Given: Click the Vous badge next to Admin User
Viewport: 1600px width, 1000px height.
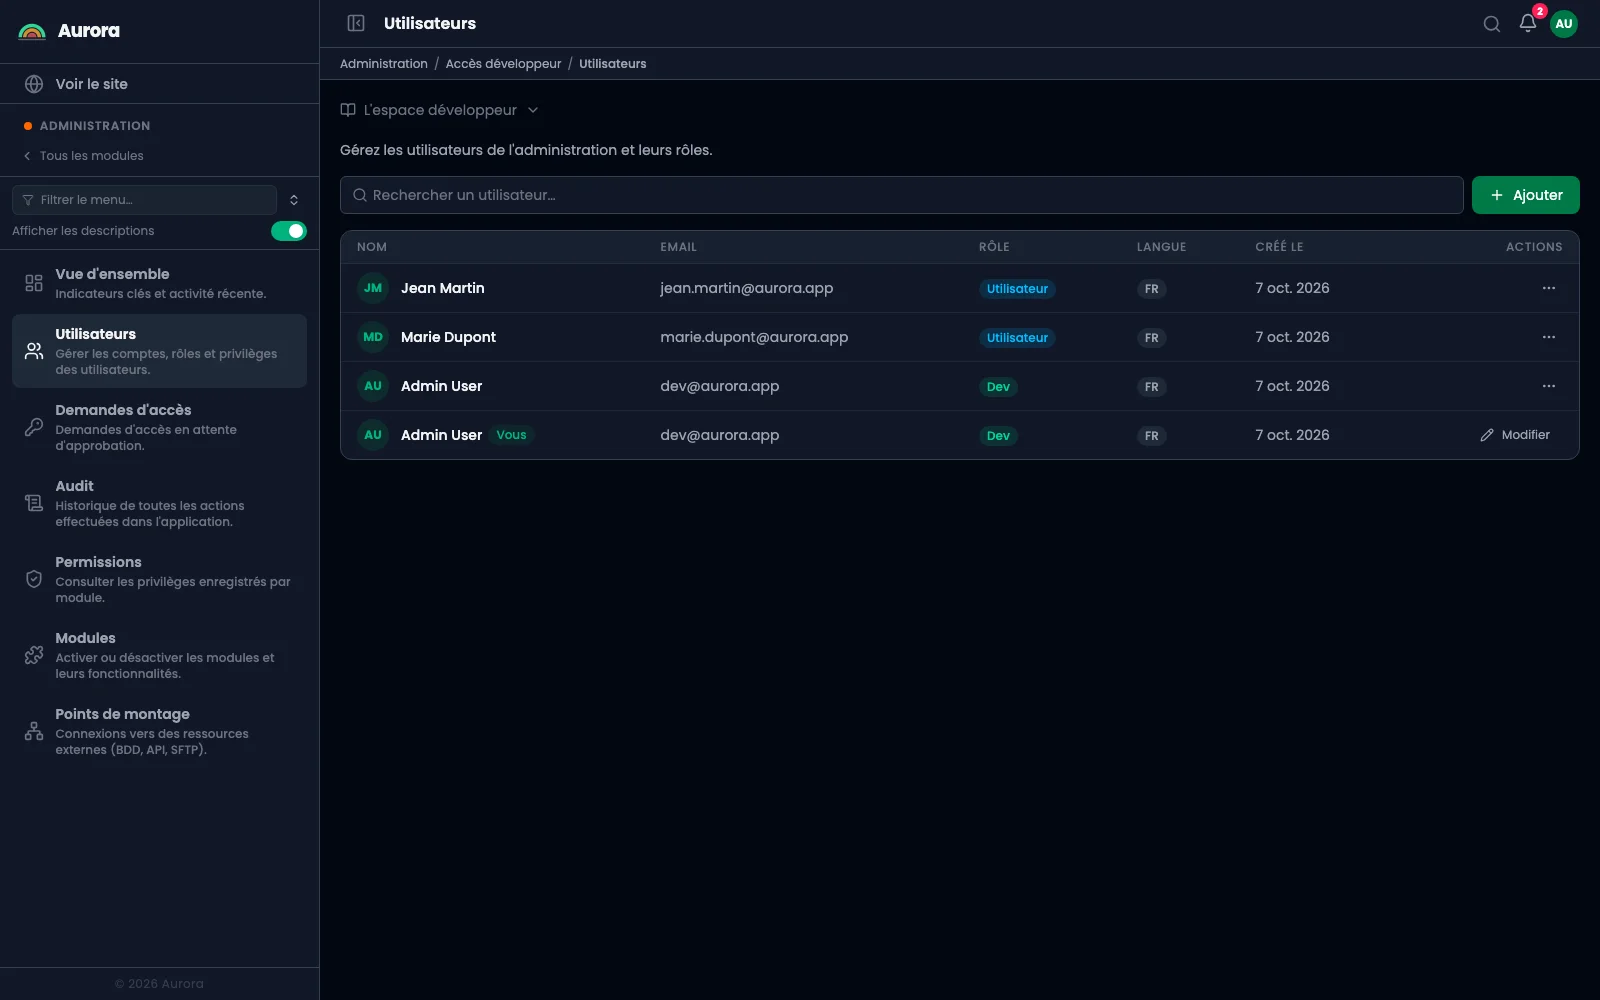Looking at the screenshot, I should click(x=511, y=435).
